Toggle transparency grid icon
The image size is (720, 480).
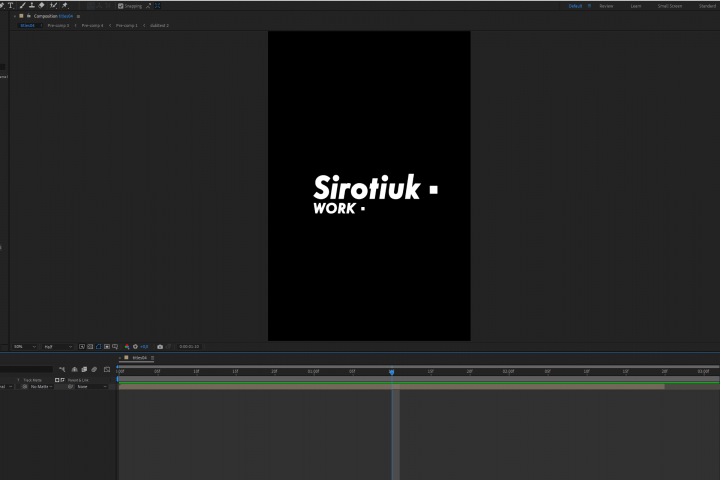point(90,347)
